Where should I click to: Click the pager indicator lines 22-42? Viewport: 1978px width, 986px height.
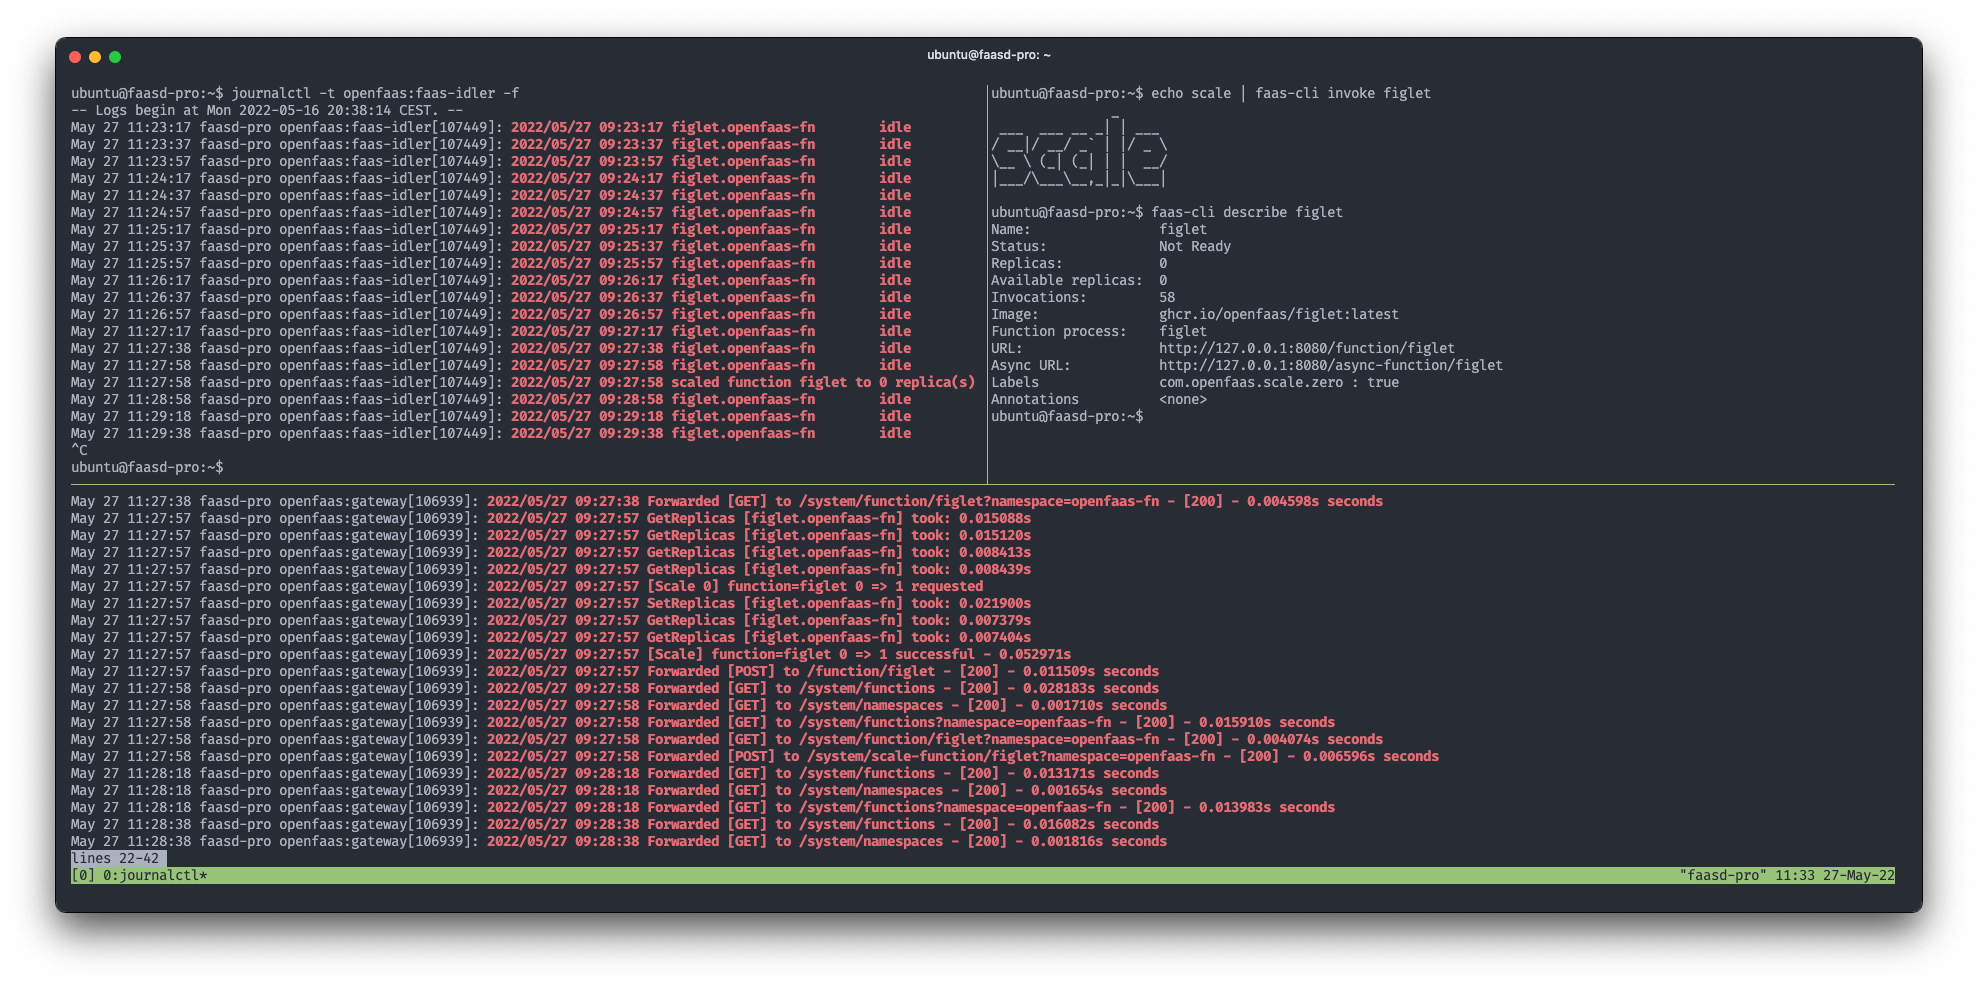115,858
